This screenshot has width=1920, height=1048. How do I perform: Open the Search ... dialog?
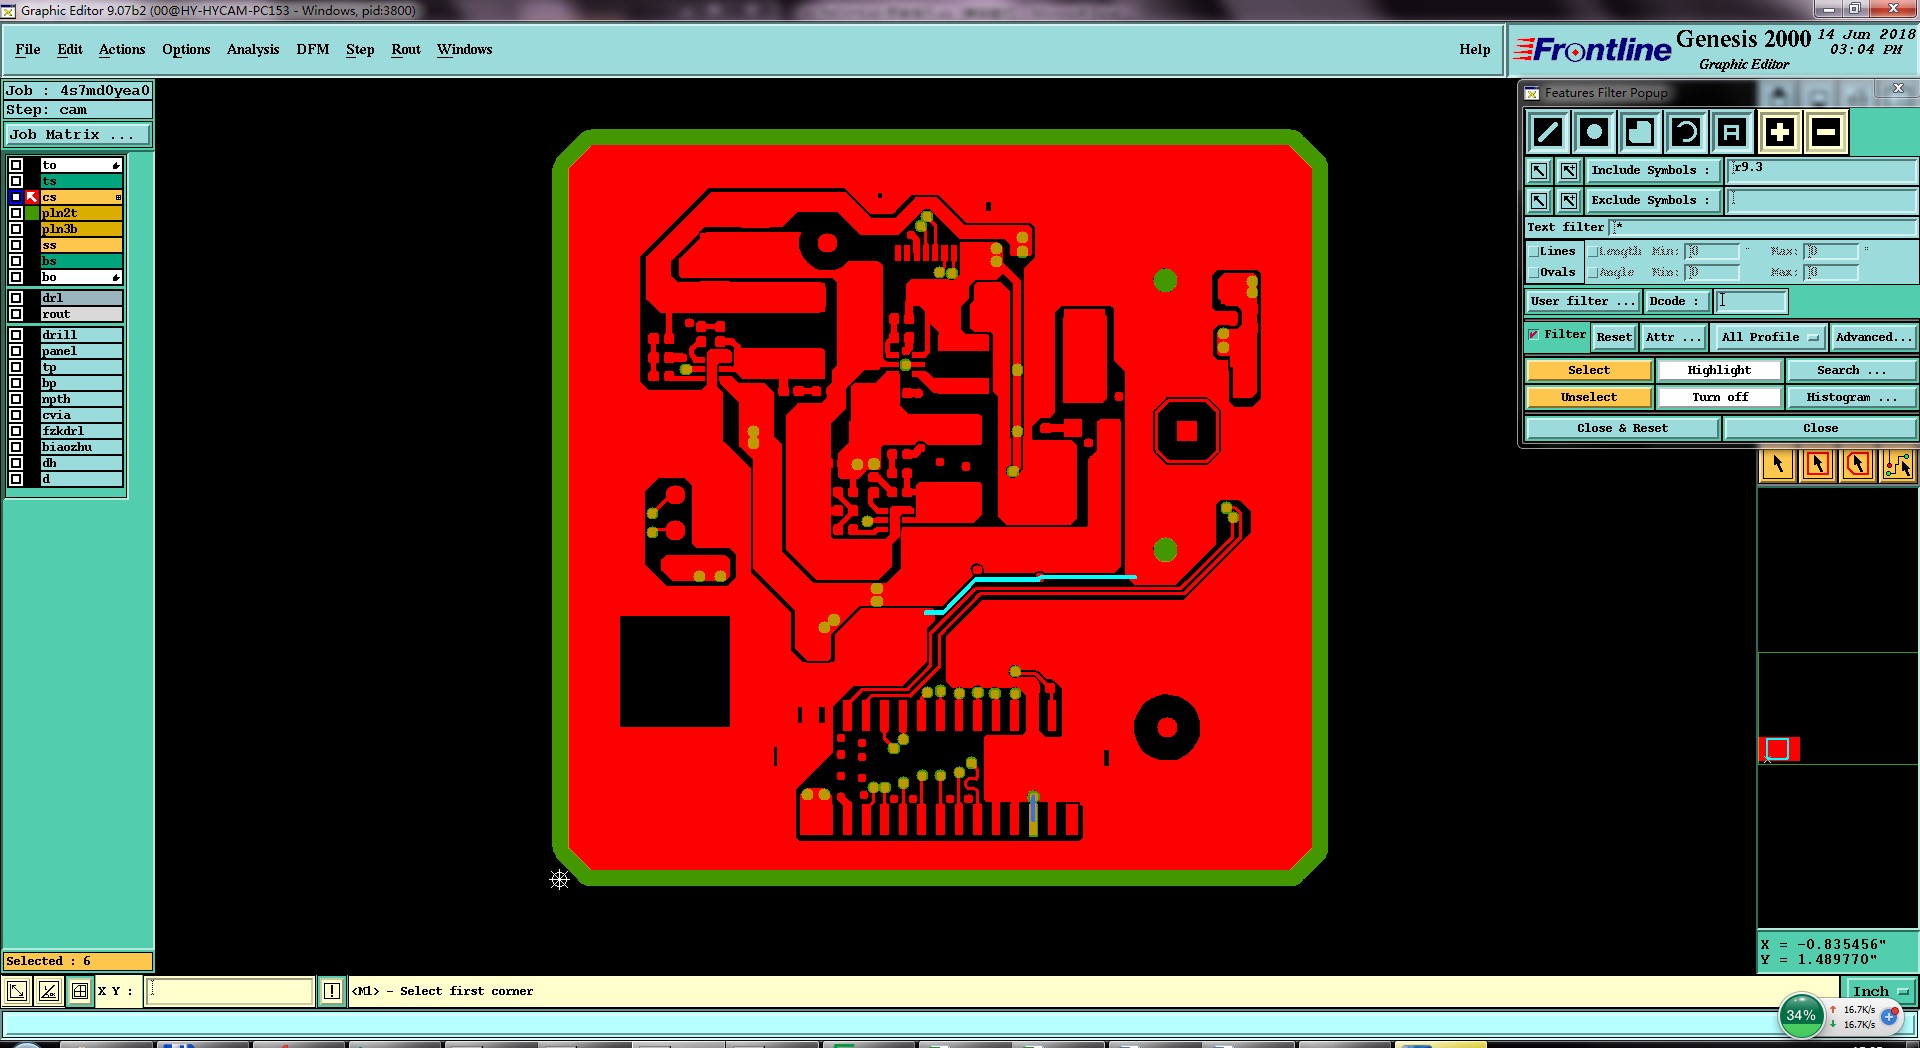(x=1851, y=370)
